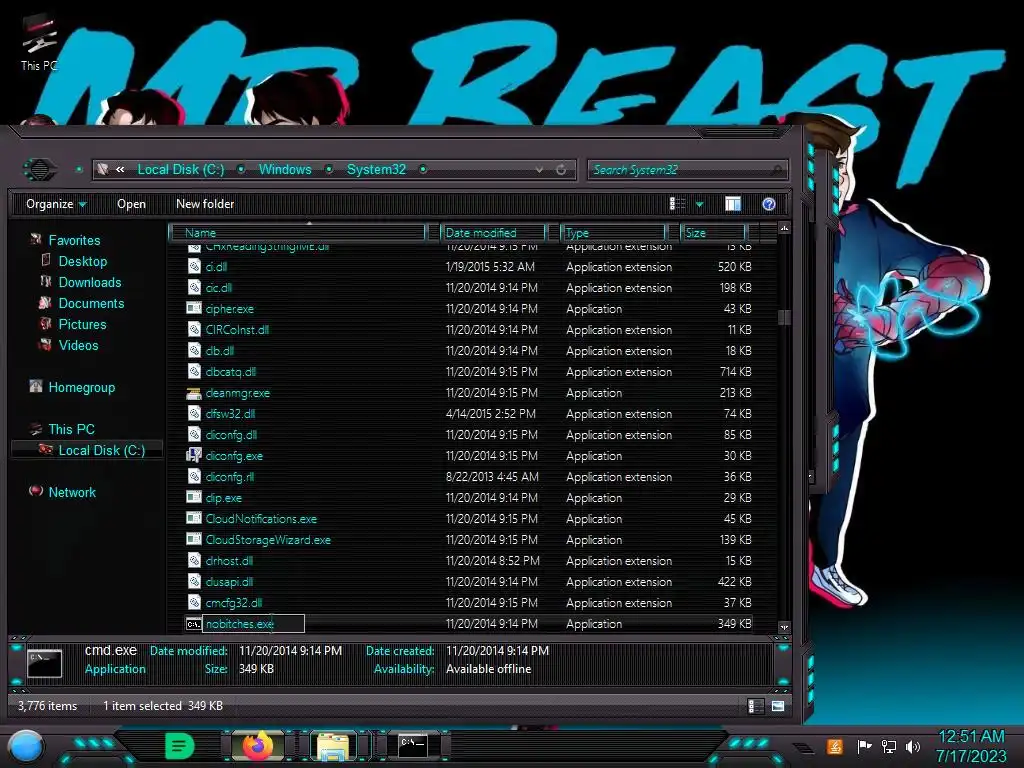Image resolution: width=1024 pixels, height=768 pixels.
Task: Open the network tray icon
Action: [x=889, y=746]
